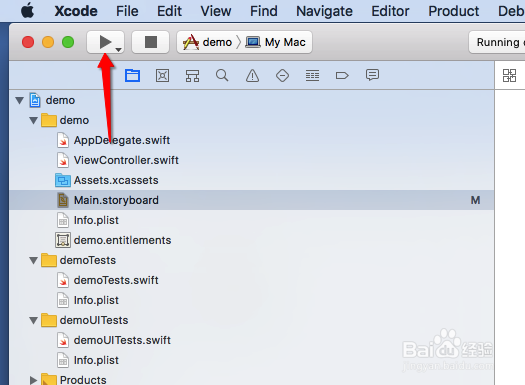
Task: Open the Issue navigator warning icon
Action: [252, 76]
